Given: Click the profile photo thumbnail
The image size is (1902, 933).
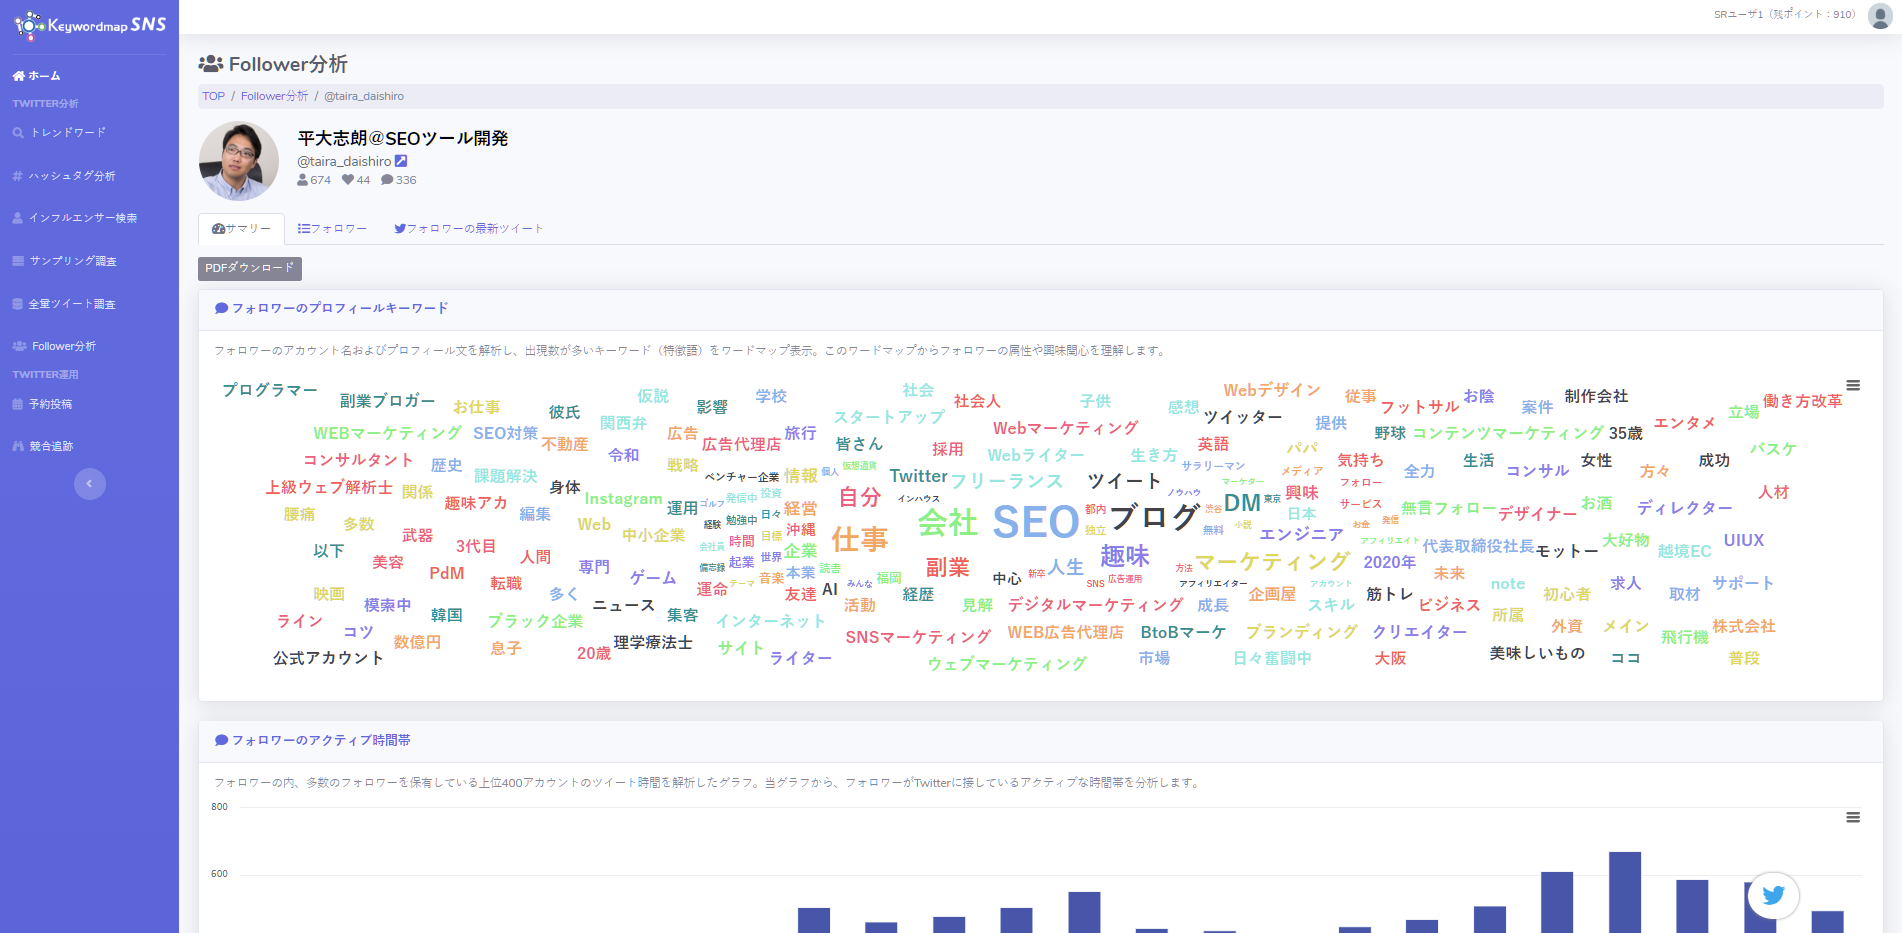Looking at the screenshot, I should [239, 161].
